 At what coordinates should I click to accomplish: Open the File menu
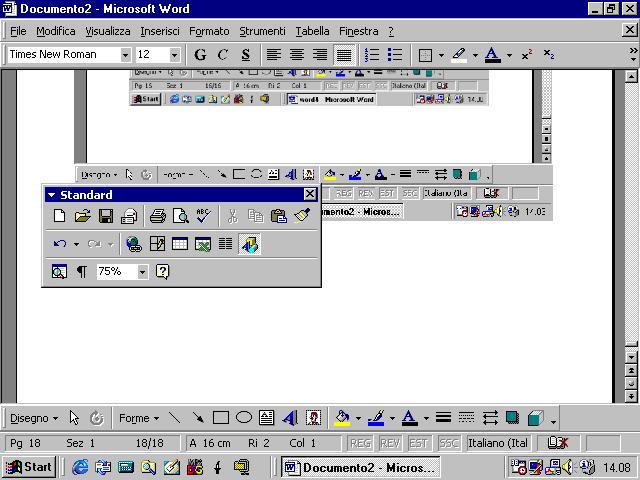[x=18, y=31]
